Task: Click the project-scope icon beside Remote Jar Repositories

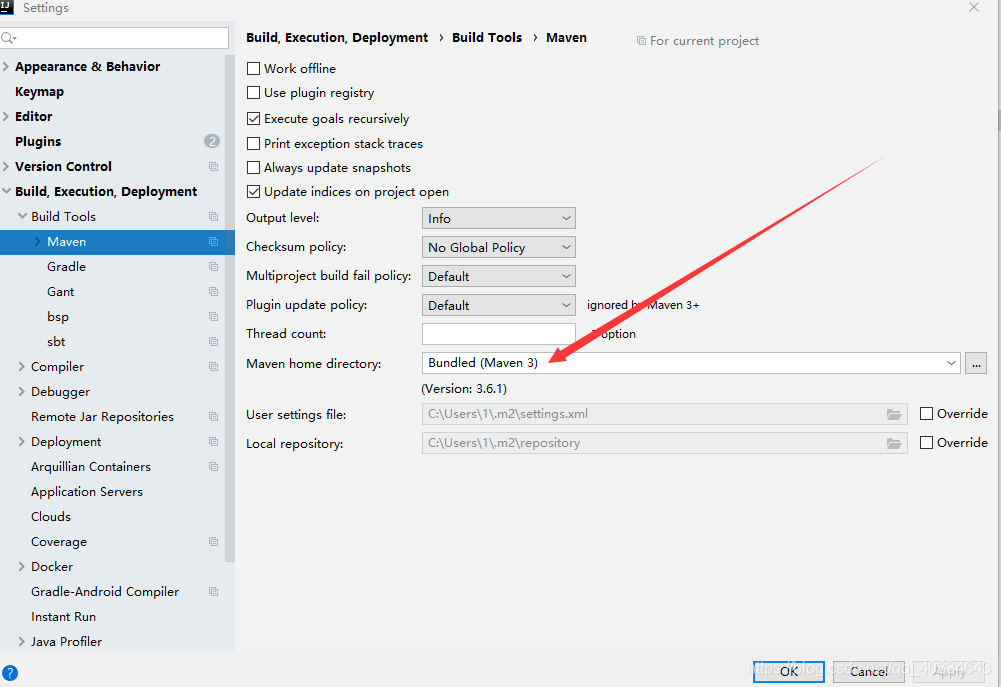Action: tap(213, 416)
